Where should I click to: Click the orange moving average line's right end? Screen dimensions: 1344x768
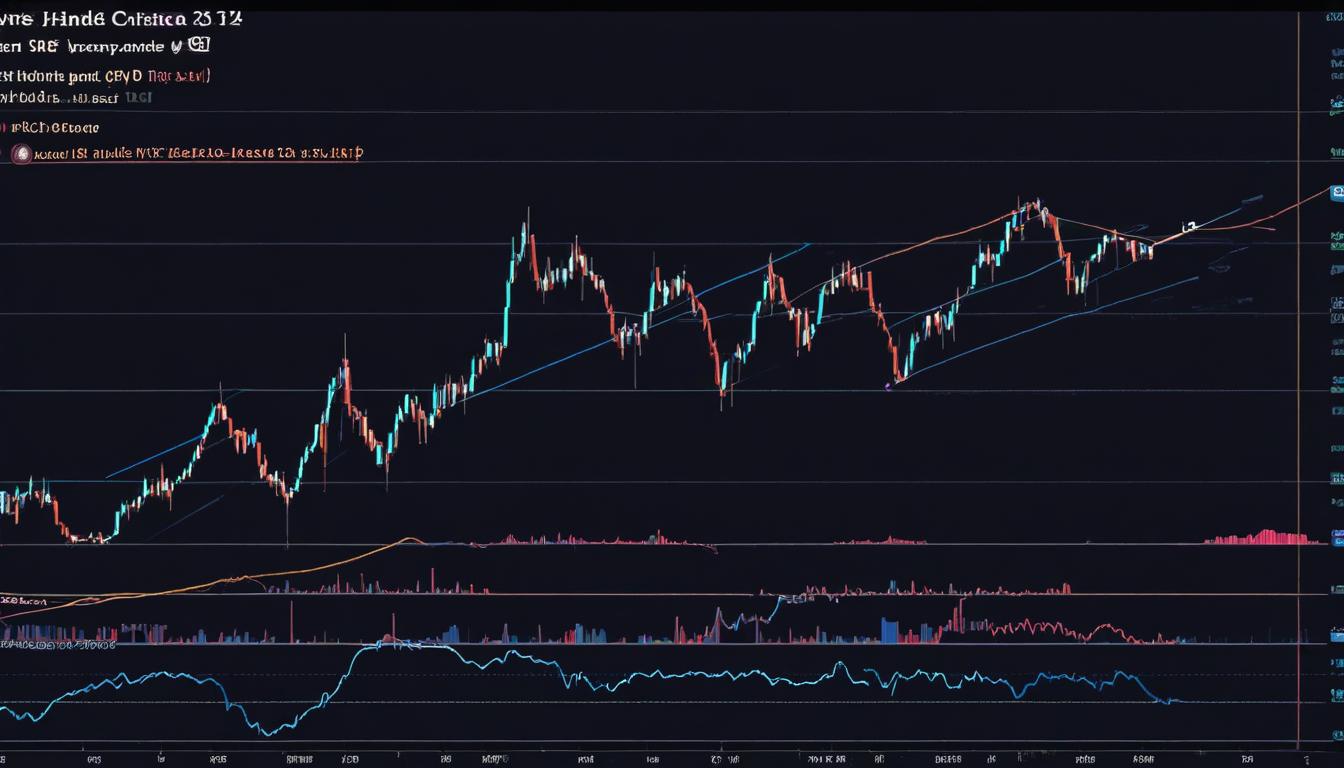(1325, 192)
